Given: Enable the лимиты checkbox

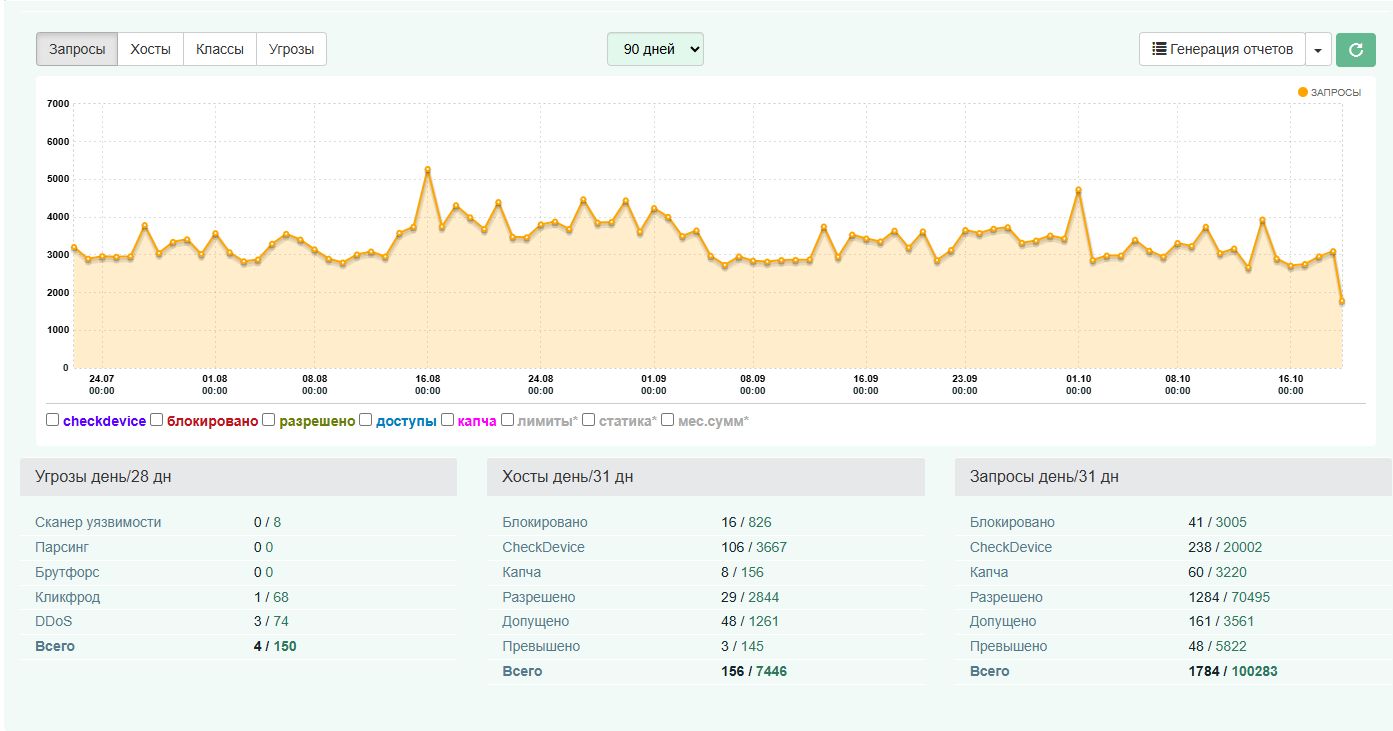Looking at the screenshot, I should [x=508, y=420].
